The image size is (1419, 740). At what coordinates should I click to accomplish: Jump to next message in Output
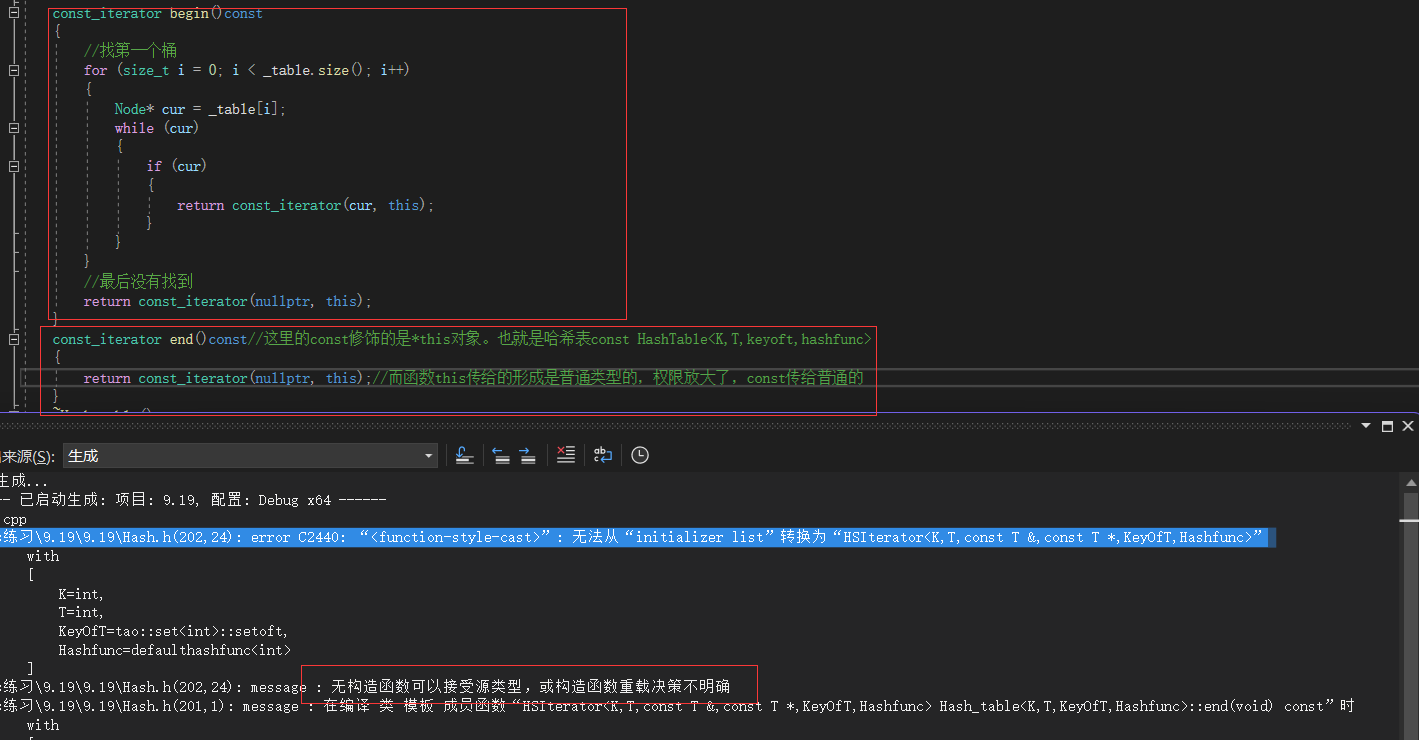pyautogui.click(x=528, y=455)
